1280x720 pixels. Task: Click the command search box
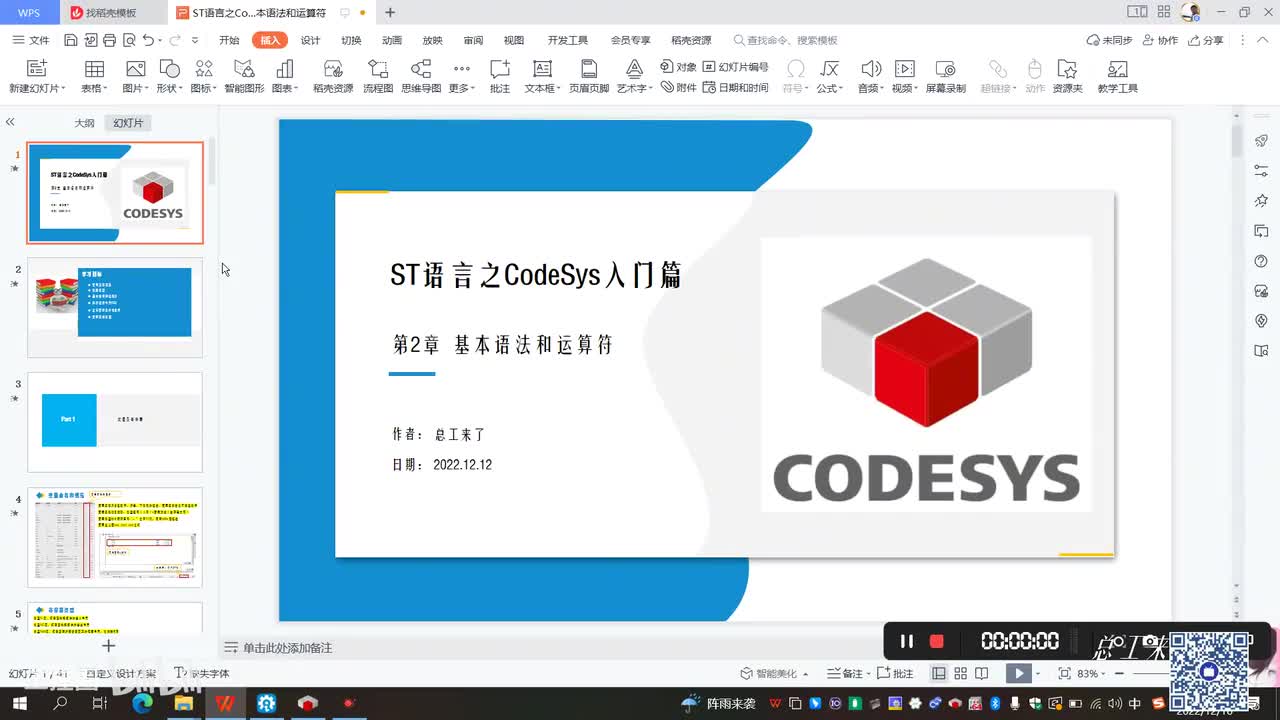[x=786, y=40]
